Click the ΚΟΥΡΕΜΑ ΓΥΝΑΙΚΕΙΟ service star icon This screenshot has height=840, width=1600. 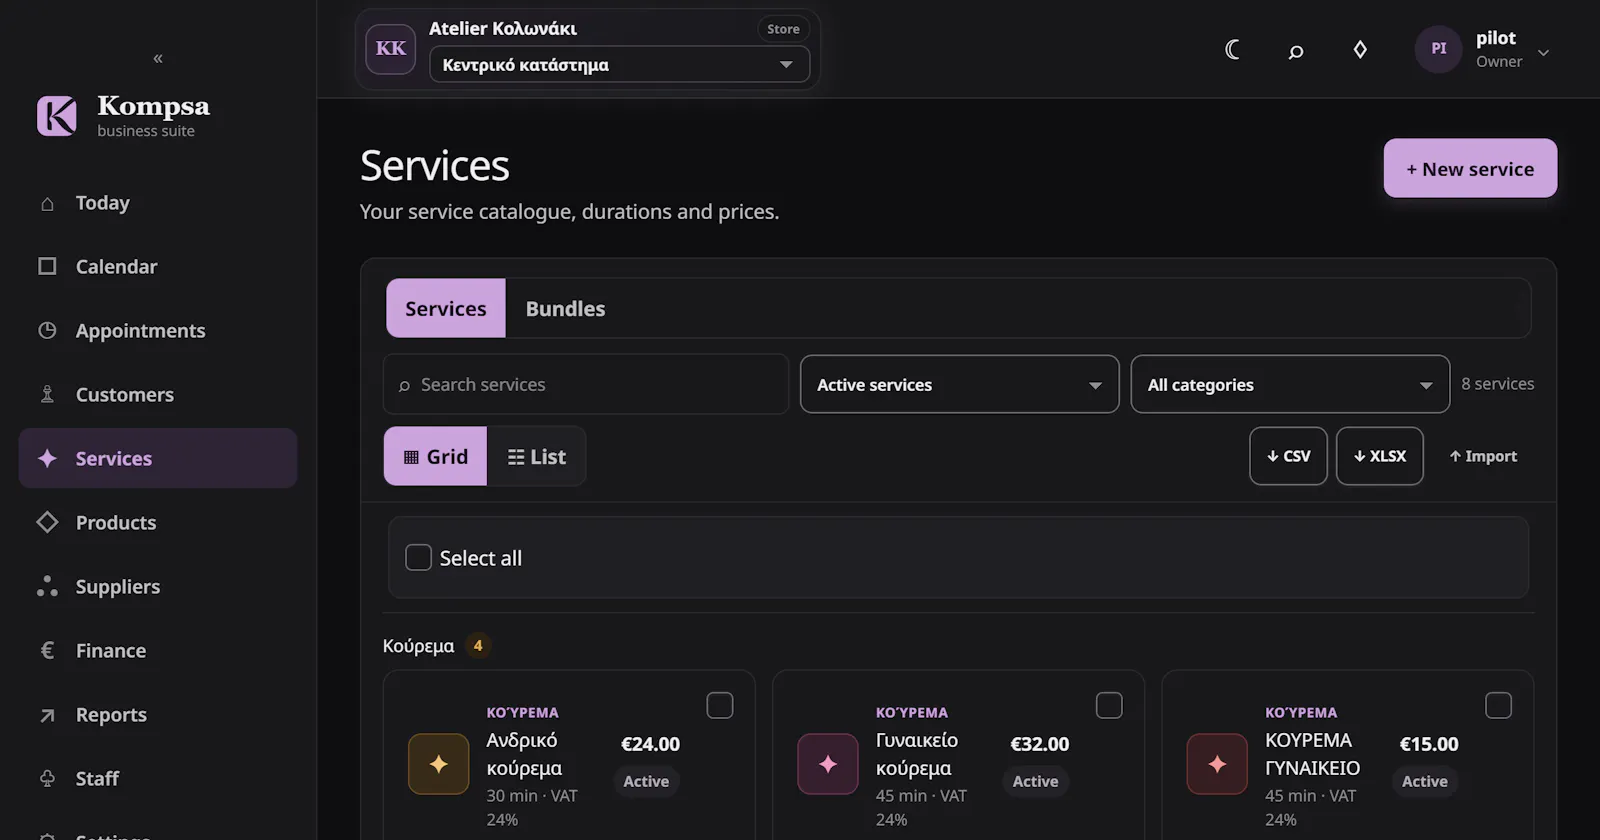tap(1217, 764)
